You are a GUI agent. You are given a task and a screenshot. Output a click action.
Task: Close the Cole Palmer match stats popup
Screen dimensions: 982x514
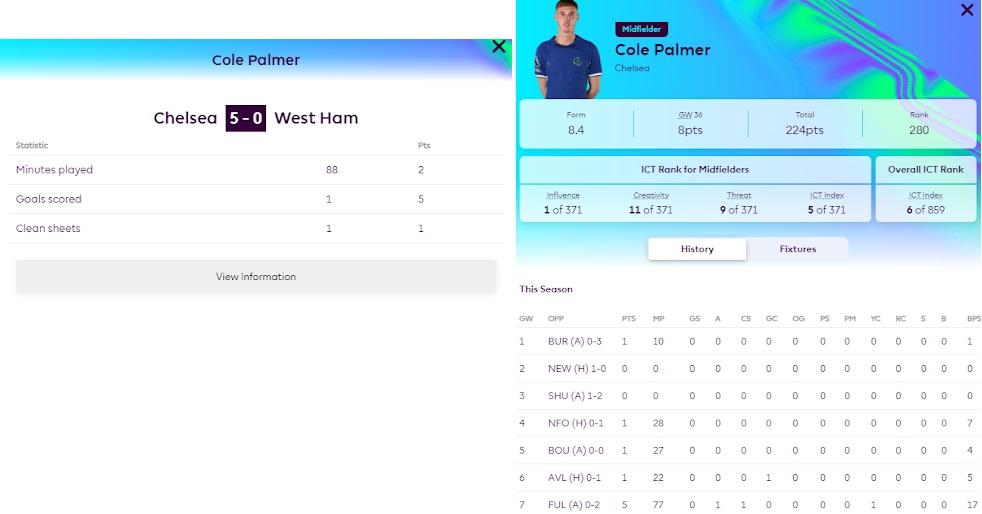point(499,46)
